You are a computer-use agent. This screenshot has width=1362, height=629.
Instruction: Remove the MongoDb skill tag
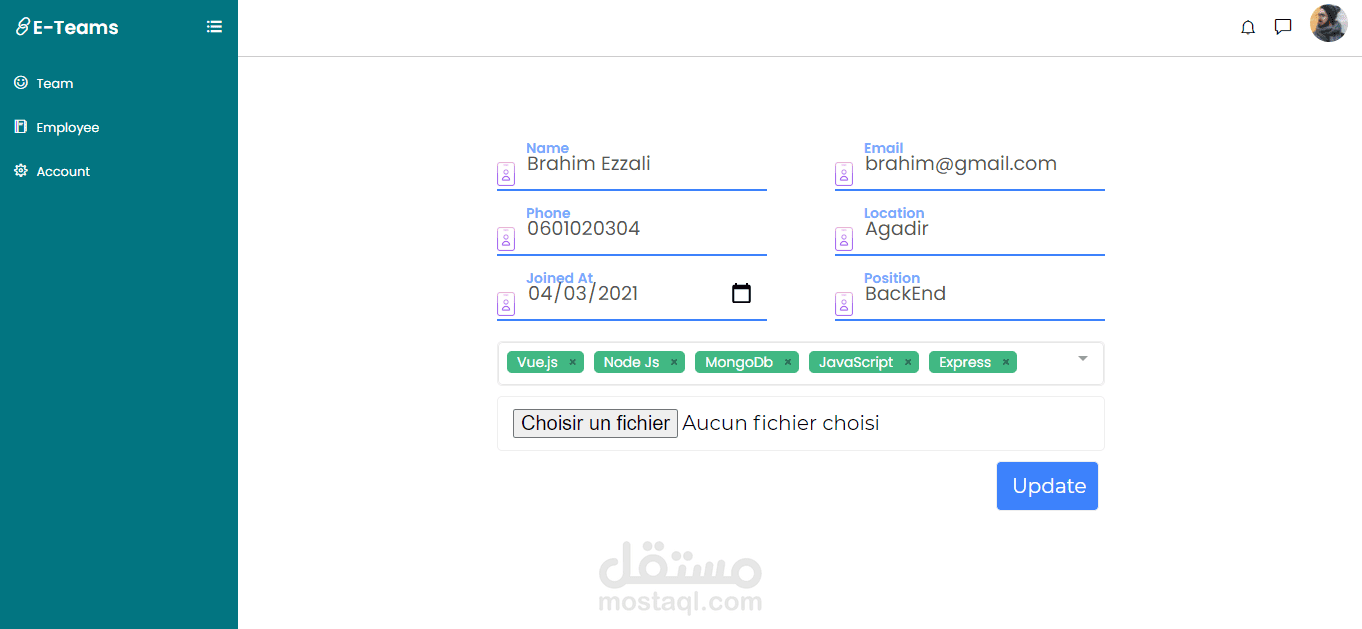click(788, 362)
